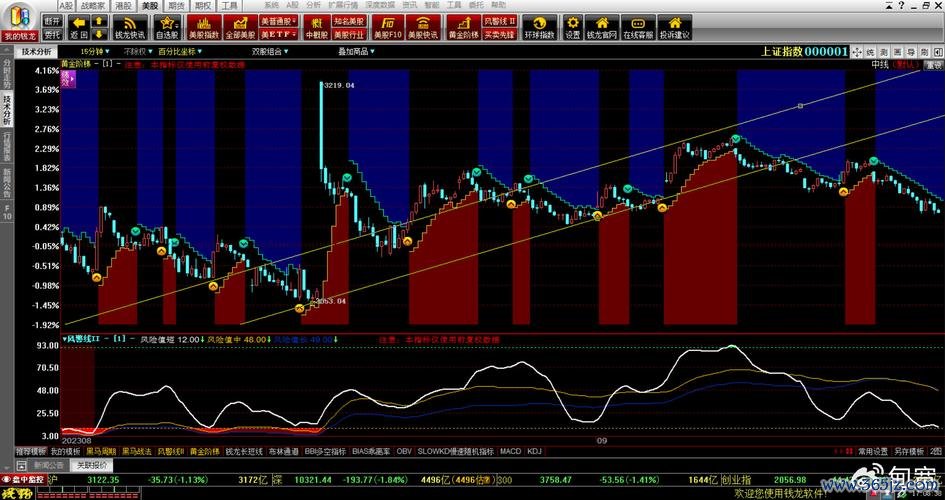This screenshot has width=945, height=500.
Task: Open 在线客服 support icon
Action: click(x=638, y=28)
